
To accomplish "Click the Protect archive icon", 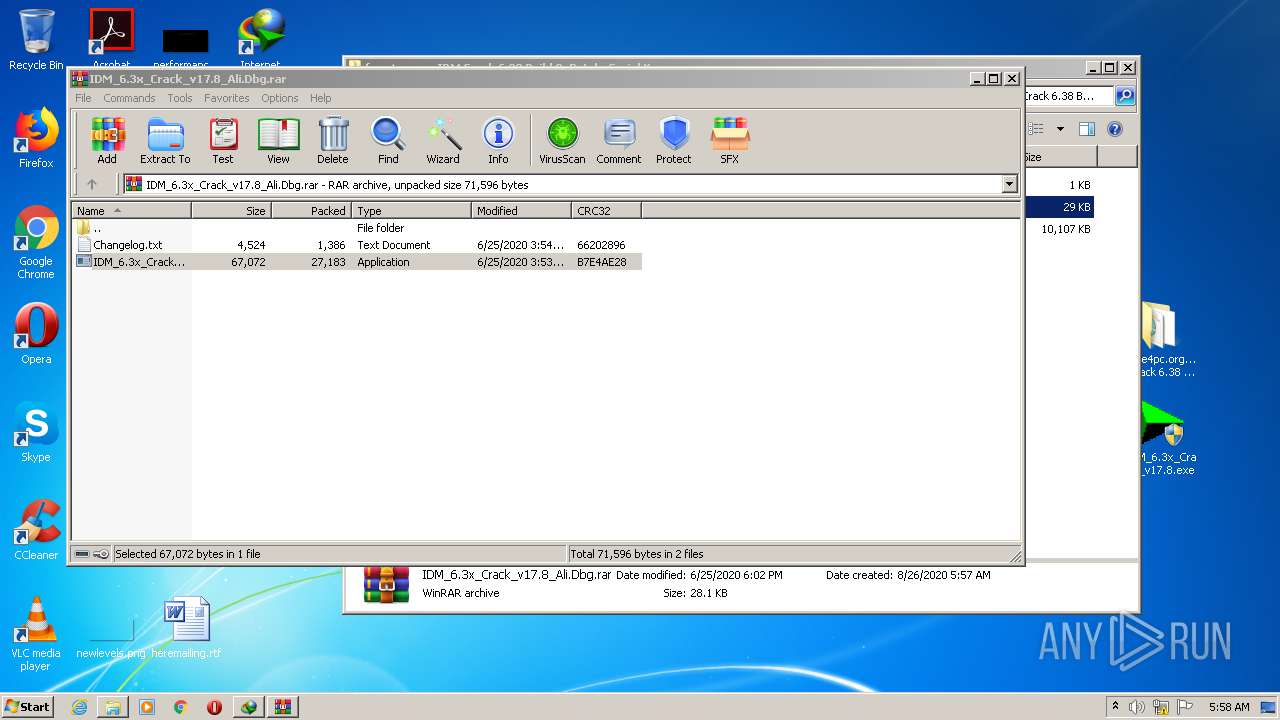I will coord(674,140).
